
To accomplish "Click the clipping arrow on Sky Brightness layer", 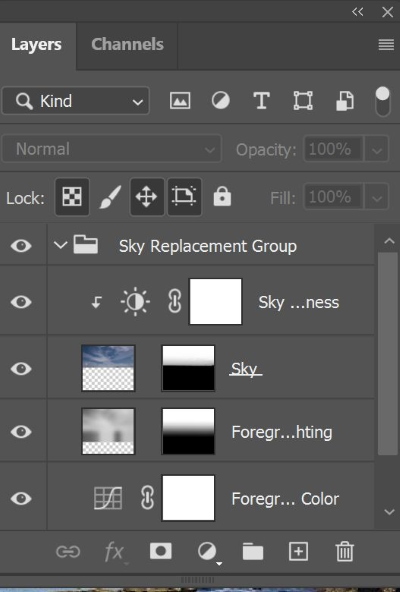I will [97, 302].
